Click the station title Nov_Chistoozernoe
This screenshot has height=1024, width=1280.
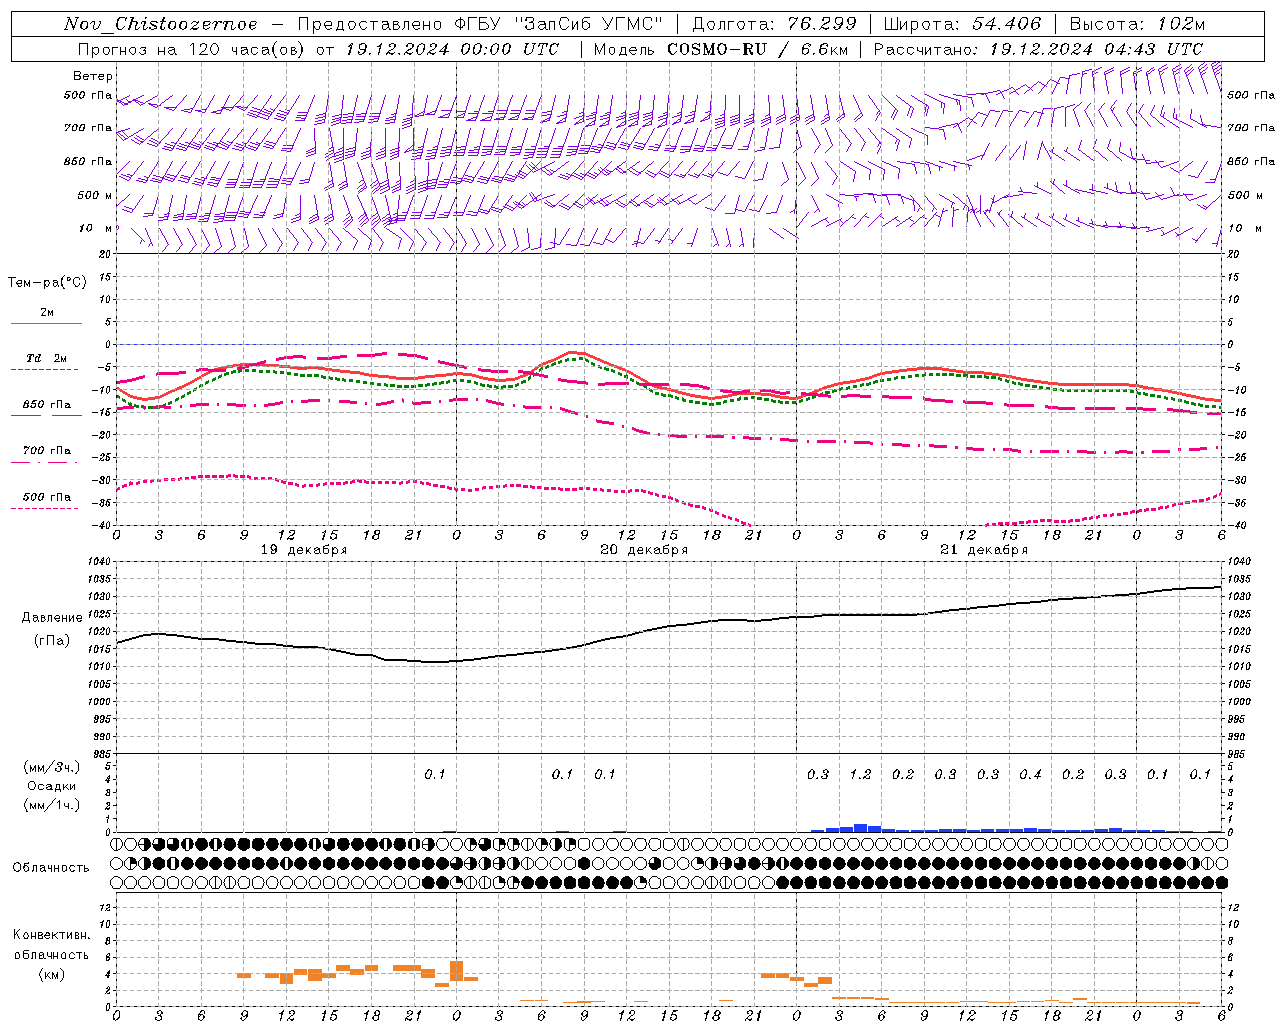(x=160, y=24)
